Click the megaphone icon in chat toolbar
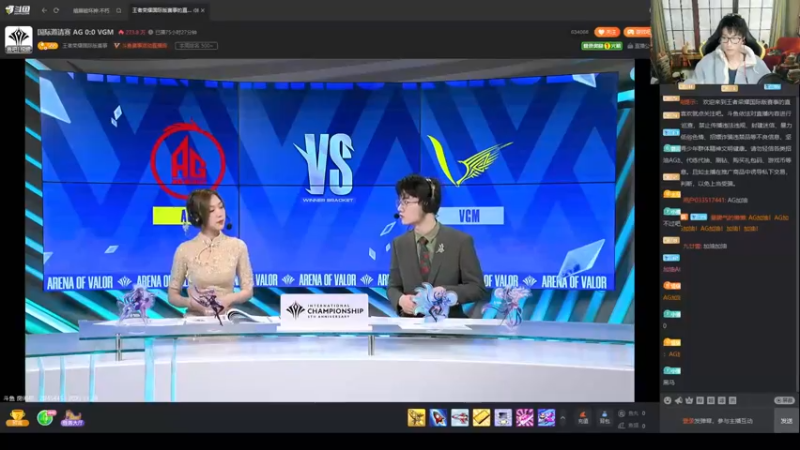The width and height of the screenshot is (800, 450). coord(679,401)
